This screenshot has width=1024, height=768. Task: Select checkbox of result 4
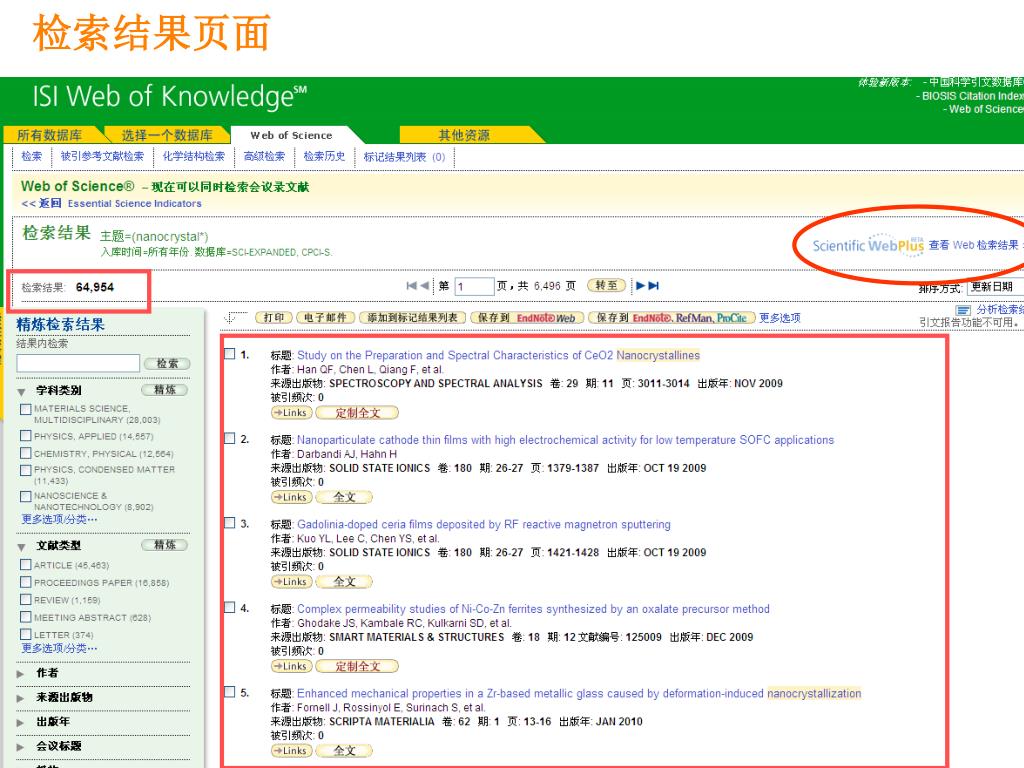230,607
